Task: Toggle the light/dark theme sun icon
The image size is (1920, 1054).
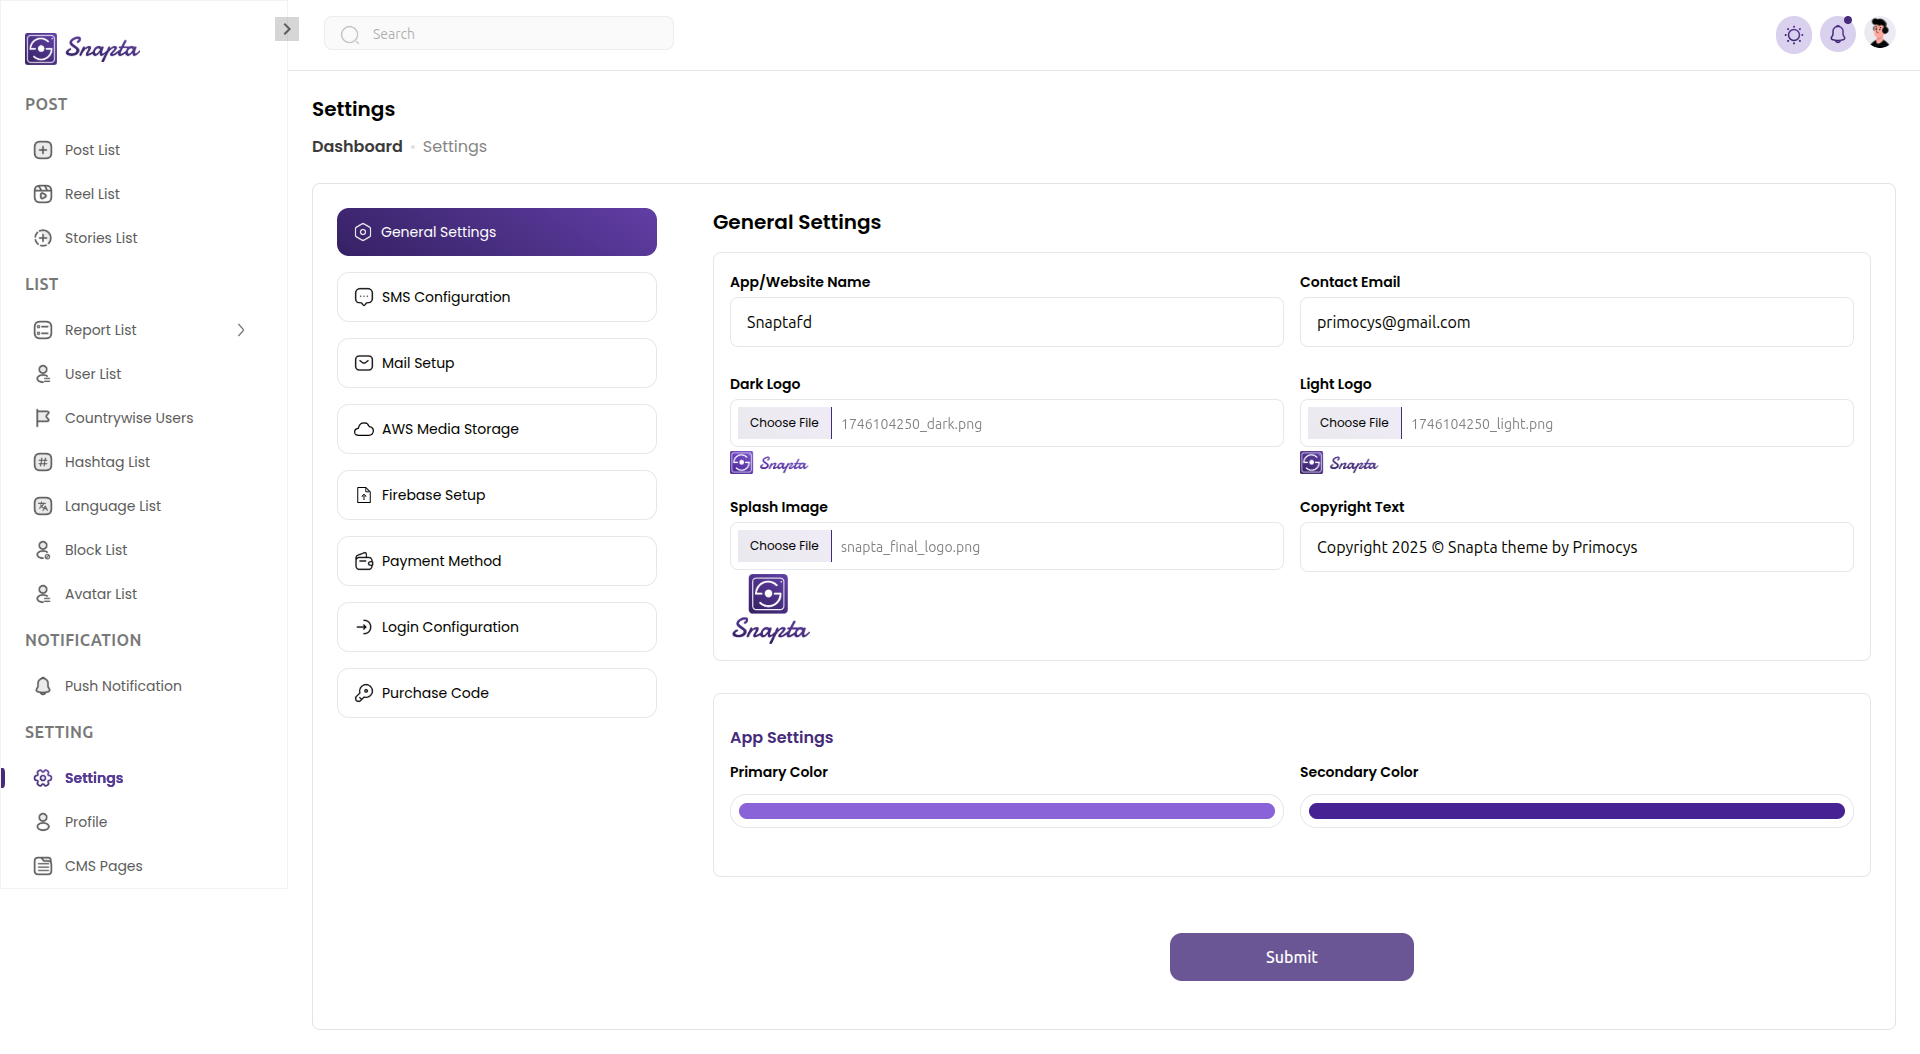Action: tap(1793, 35)
